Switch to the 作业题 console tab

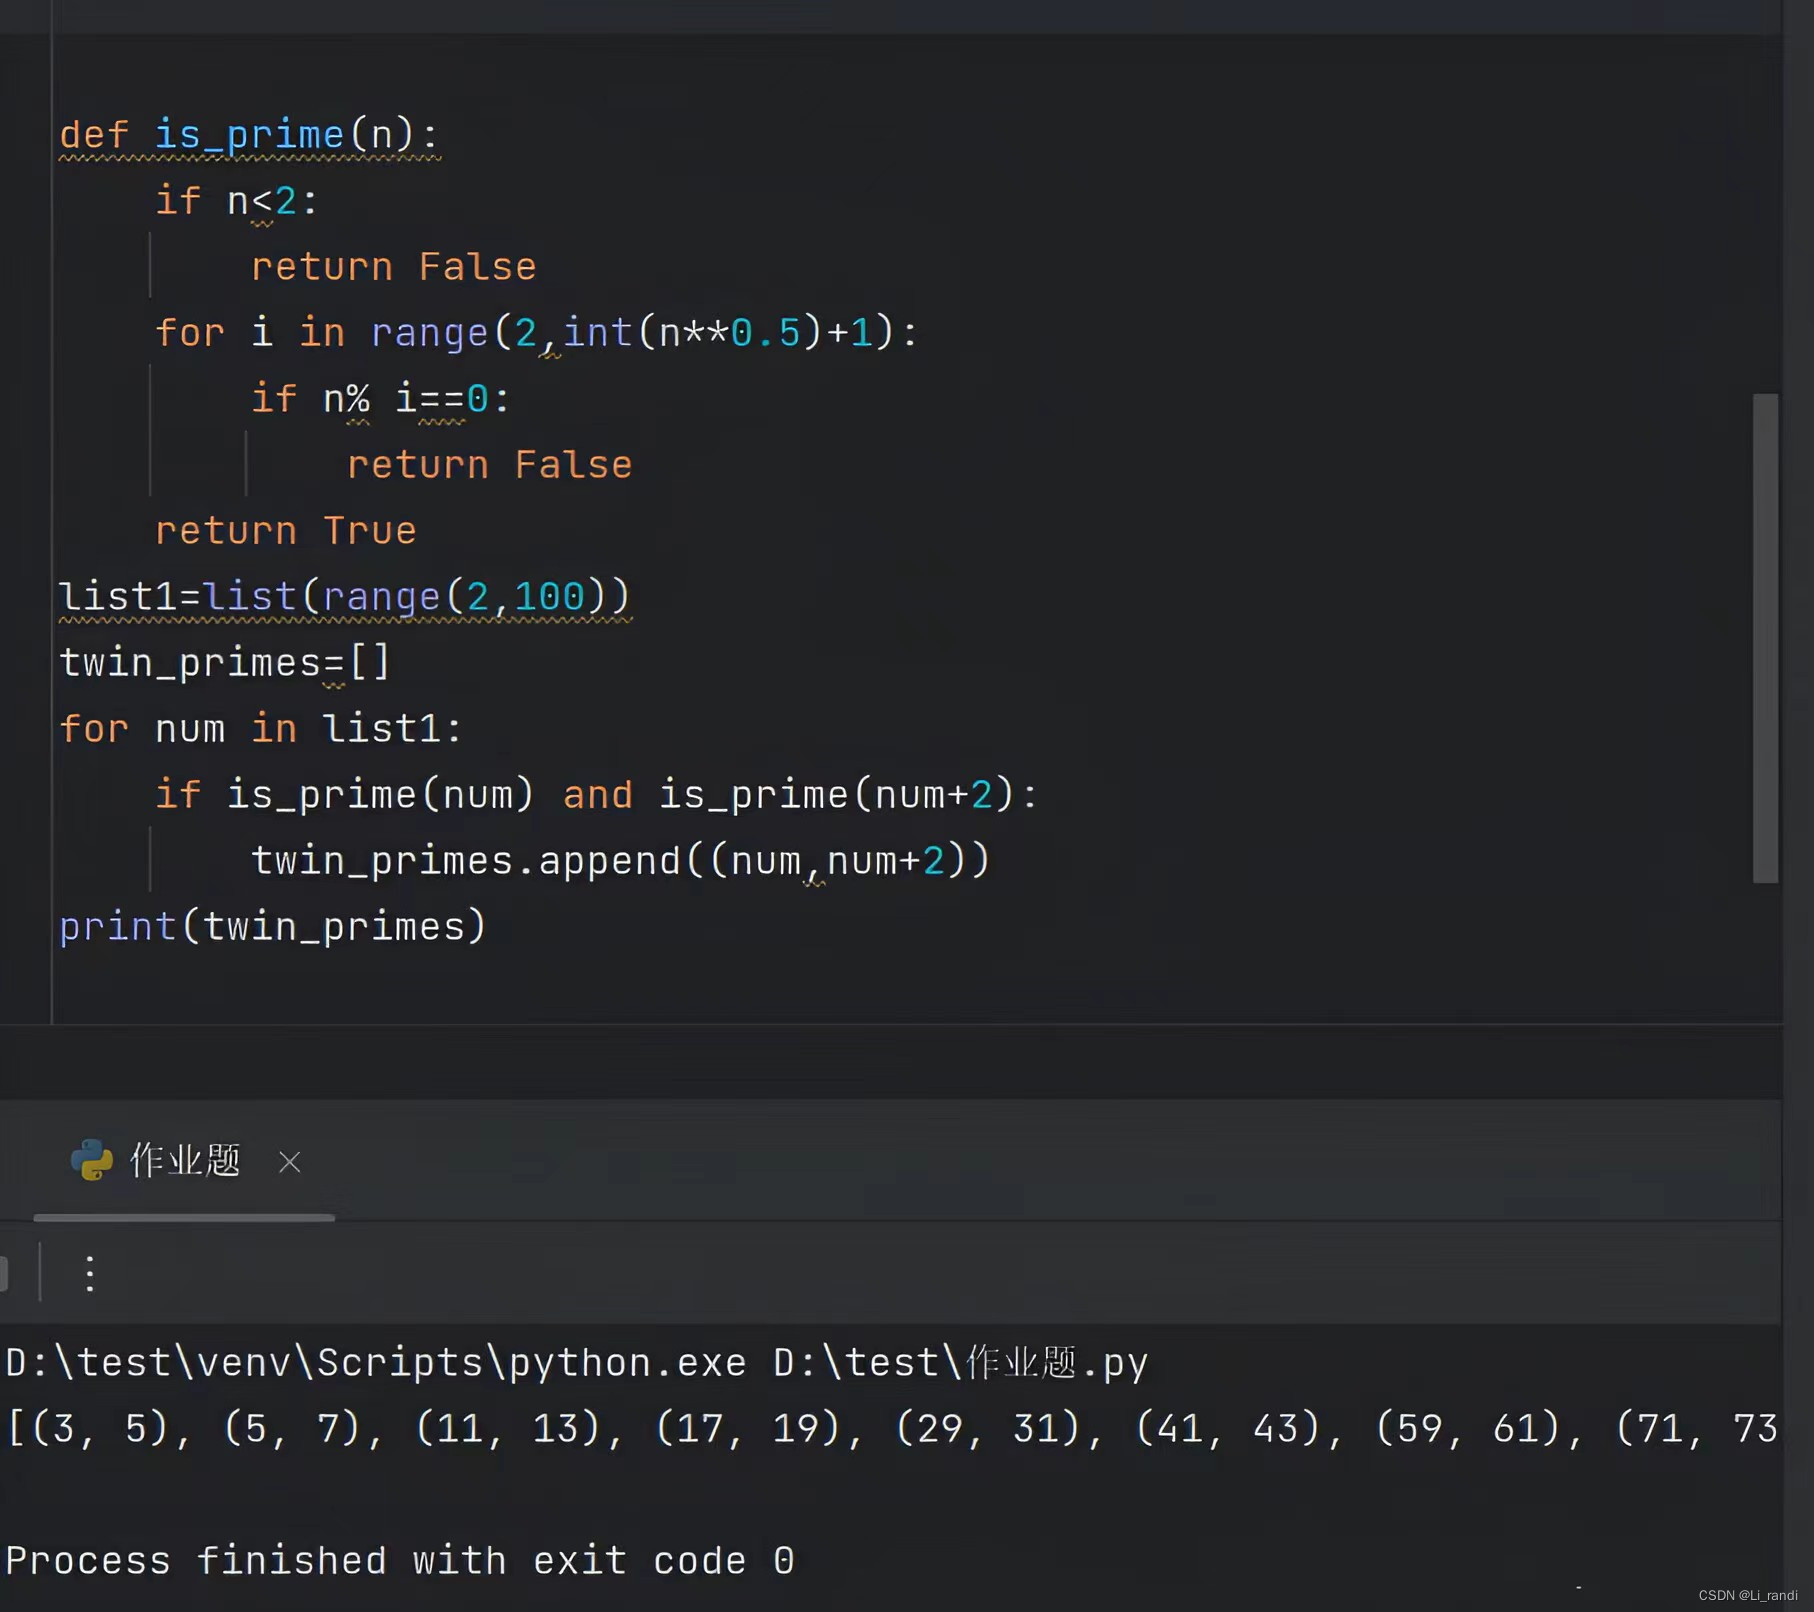[184, 1161]
